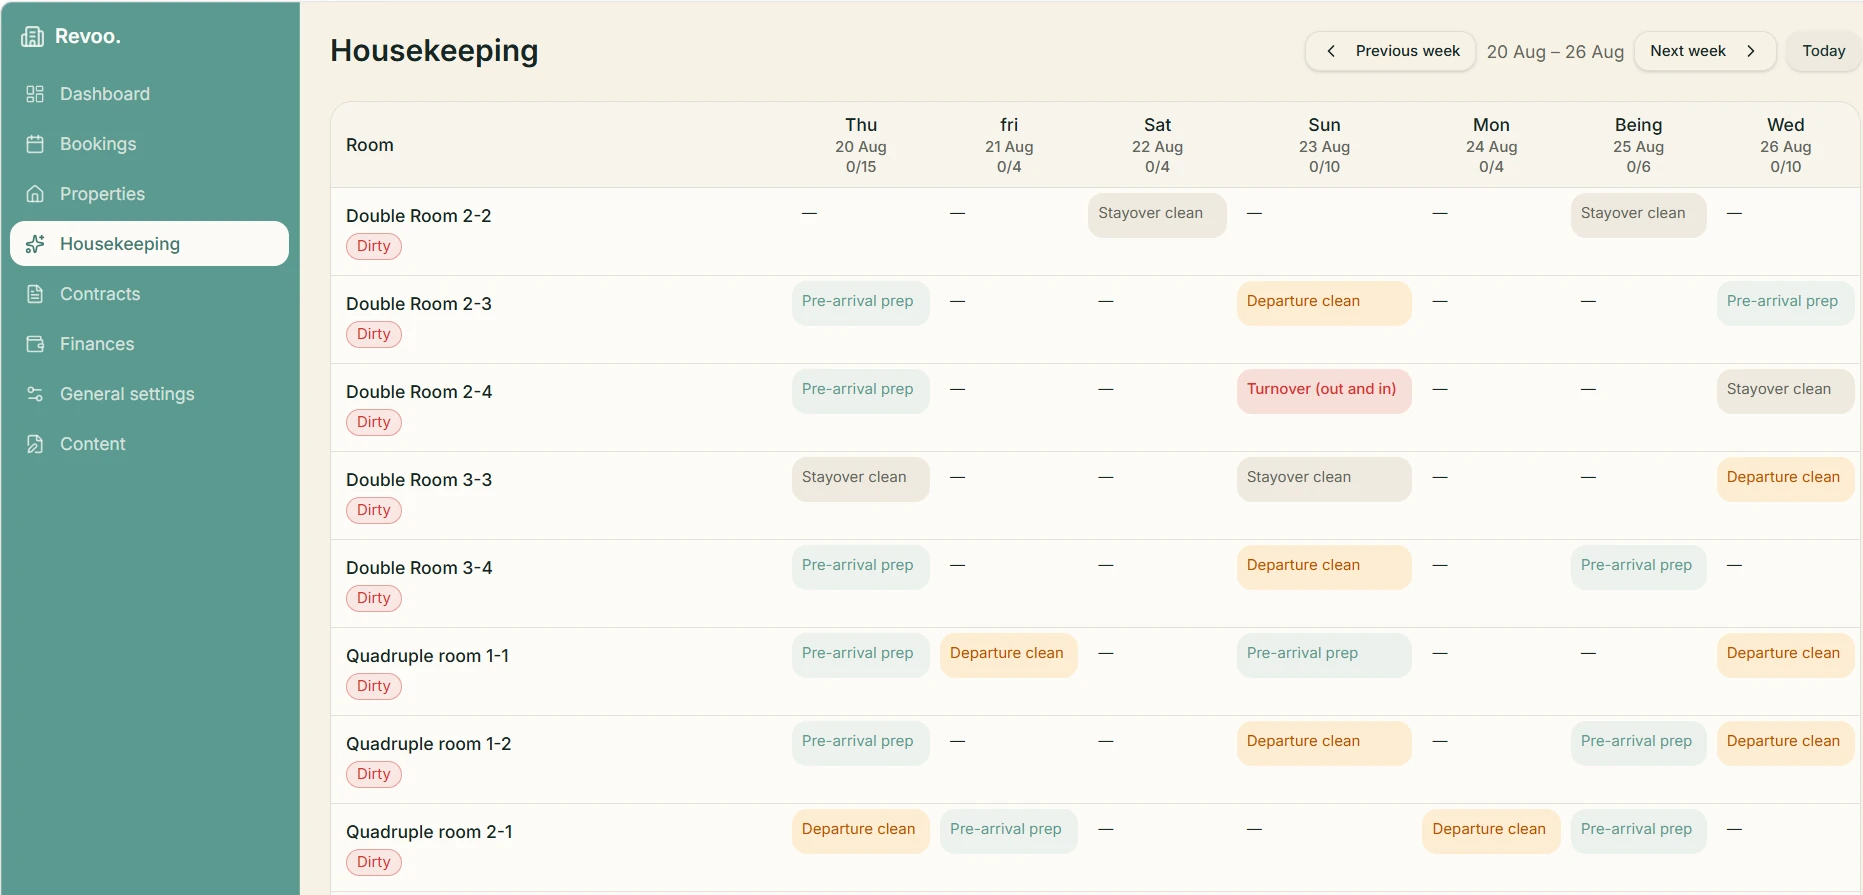Click the right chevron beside Next week
The image size is (1863, 895).
[x=1751, y=51]
